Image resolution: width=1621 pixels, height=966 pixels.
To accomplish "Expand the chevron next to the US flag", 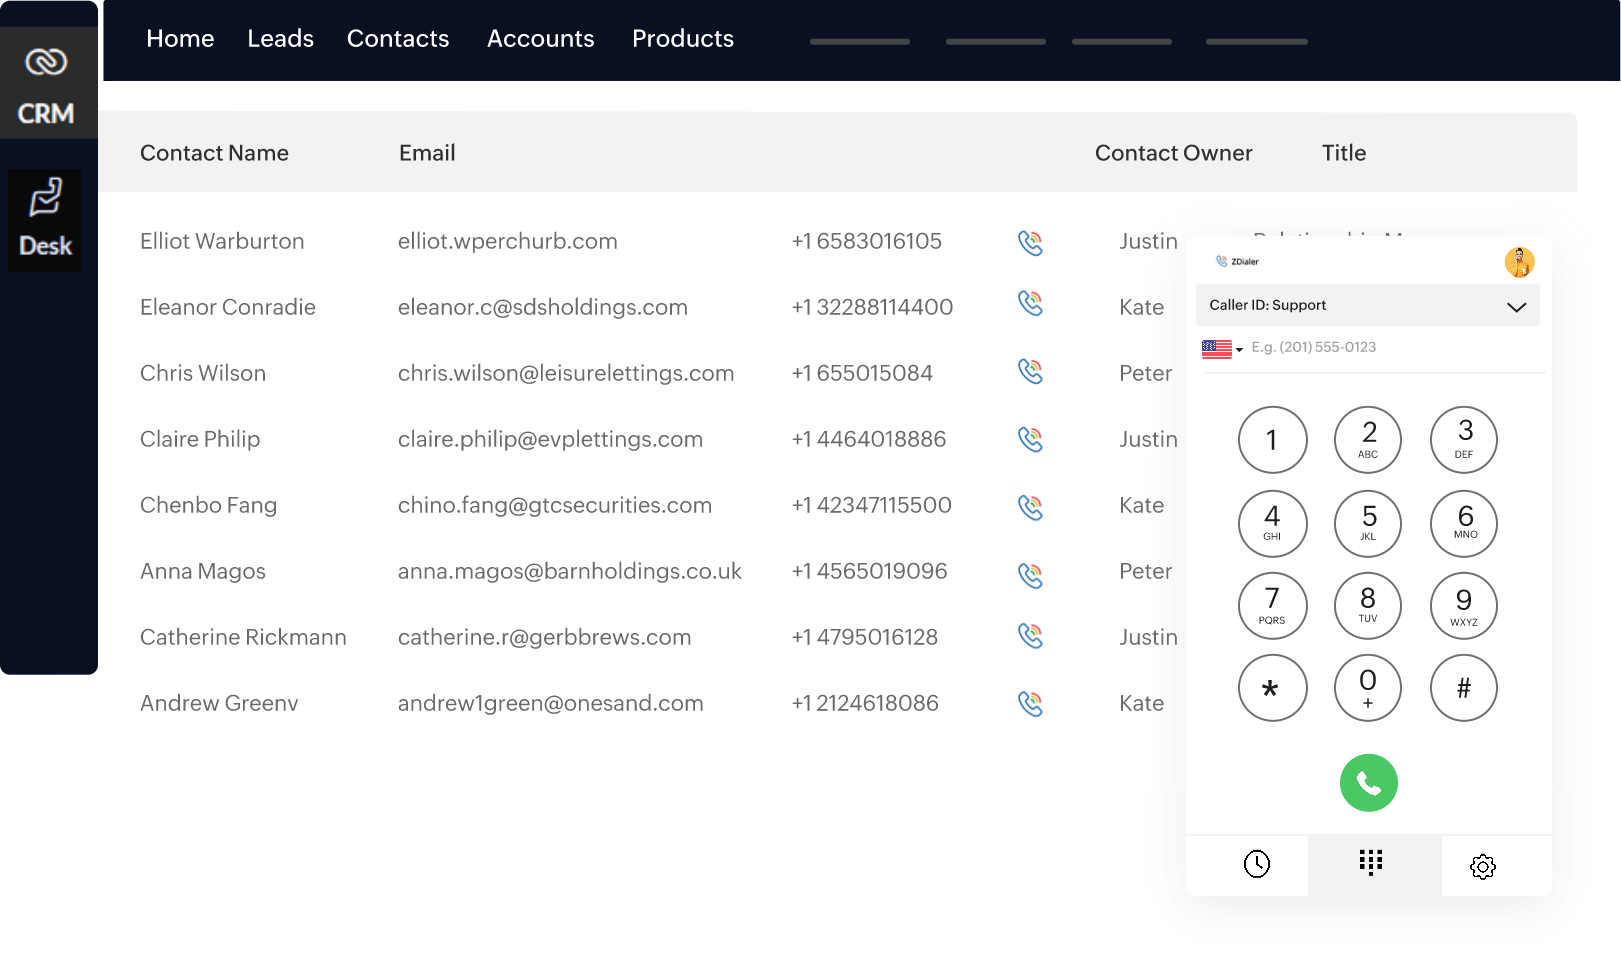I will [x=1238, y=349].
